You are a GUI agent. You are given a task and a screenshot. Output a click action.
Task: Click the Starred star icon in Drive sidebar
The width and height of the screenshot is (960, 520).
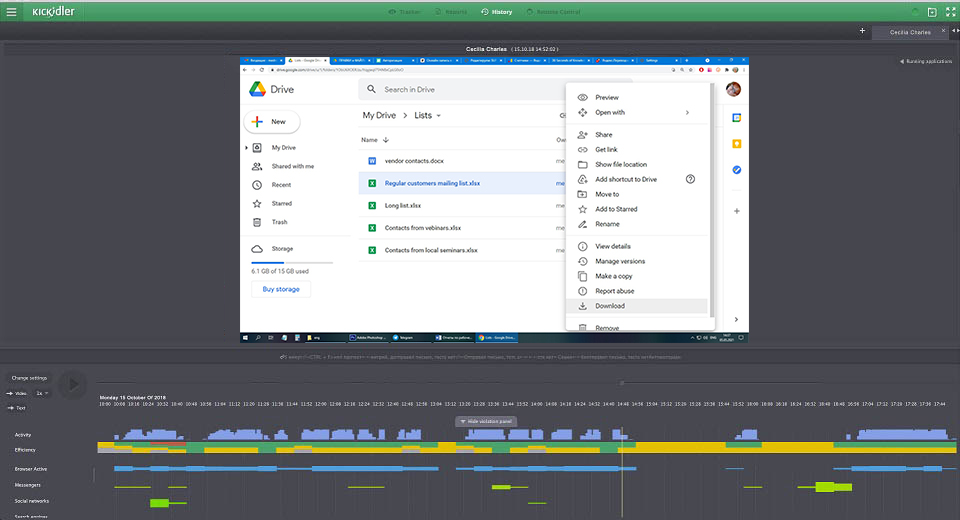tap(257, 203)
